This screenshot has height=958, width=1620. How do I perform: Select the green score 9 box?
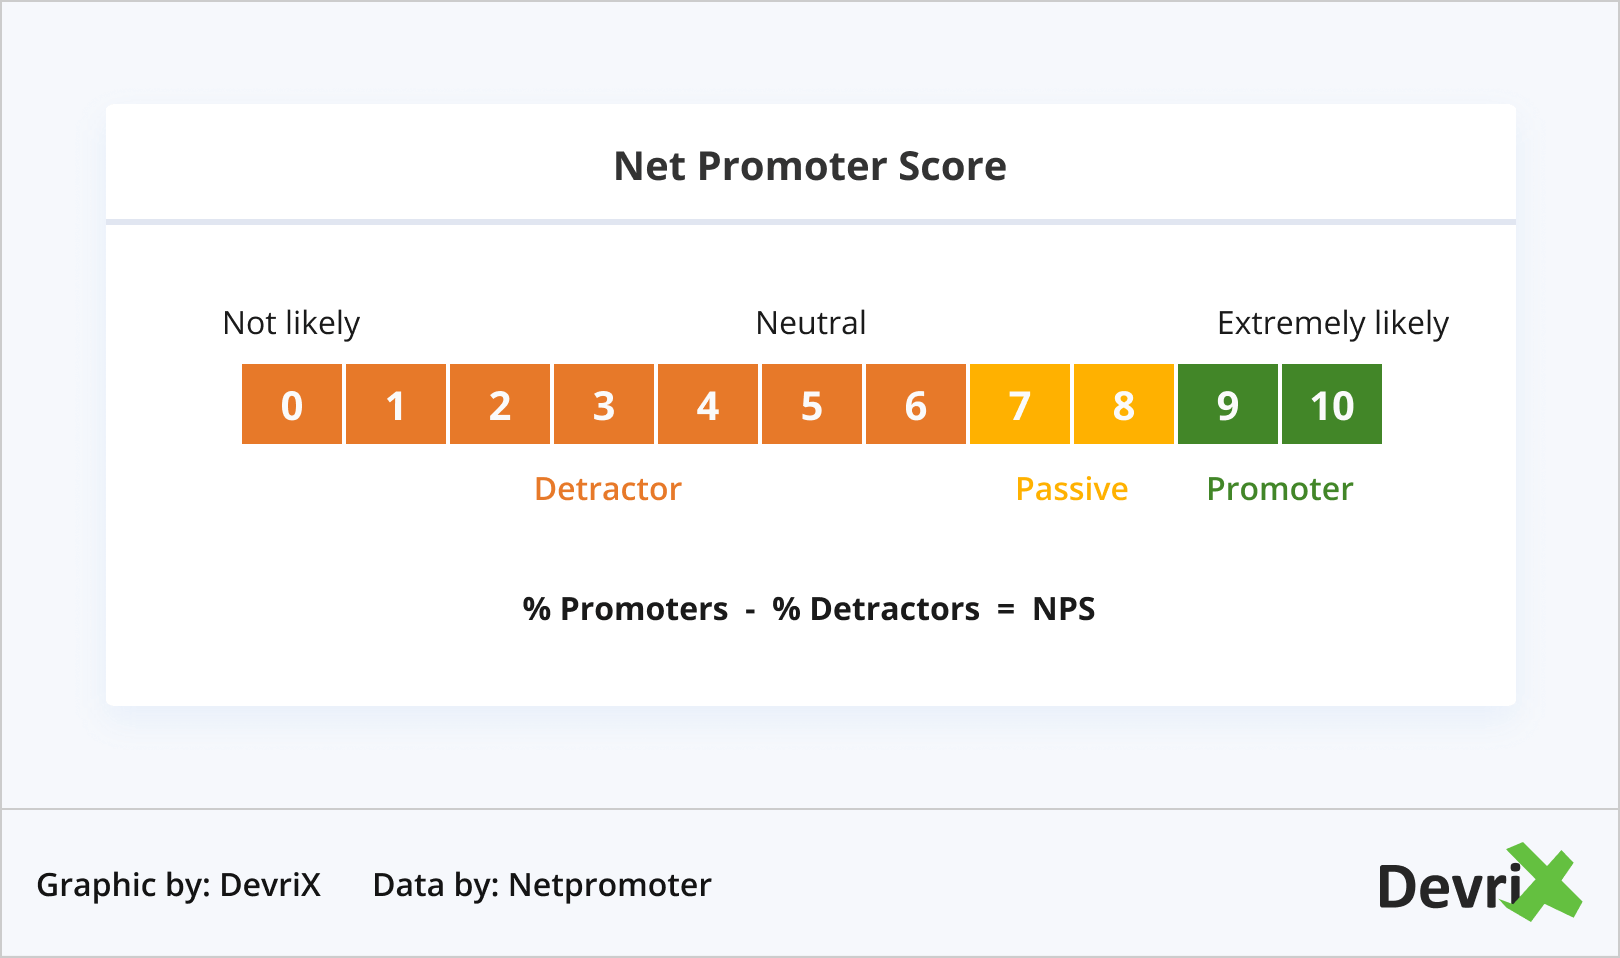pyautogui.click(x=1228, y=404)
